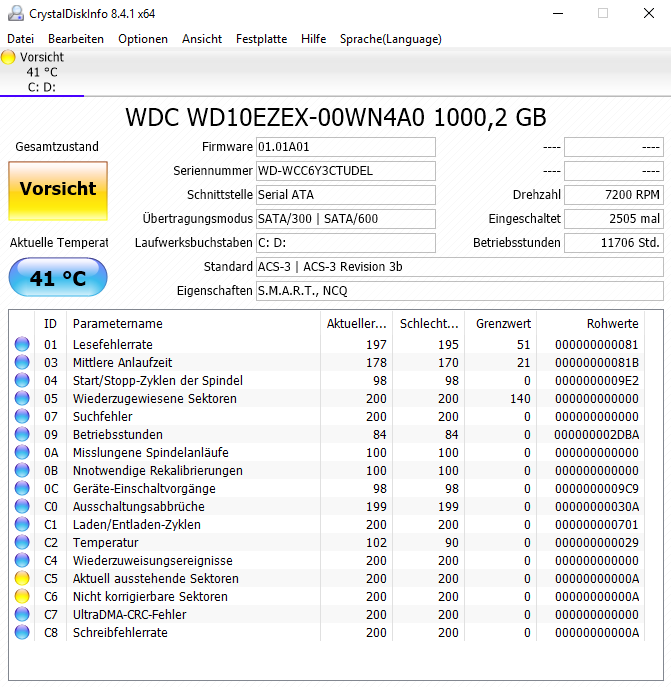Screen dimensions: 671x687
Task: Click raw value 000000000029 of Temperatur
Action: tap(596, 543)
